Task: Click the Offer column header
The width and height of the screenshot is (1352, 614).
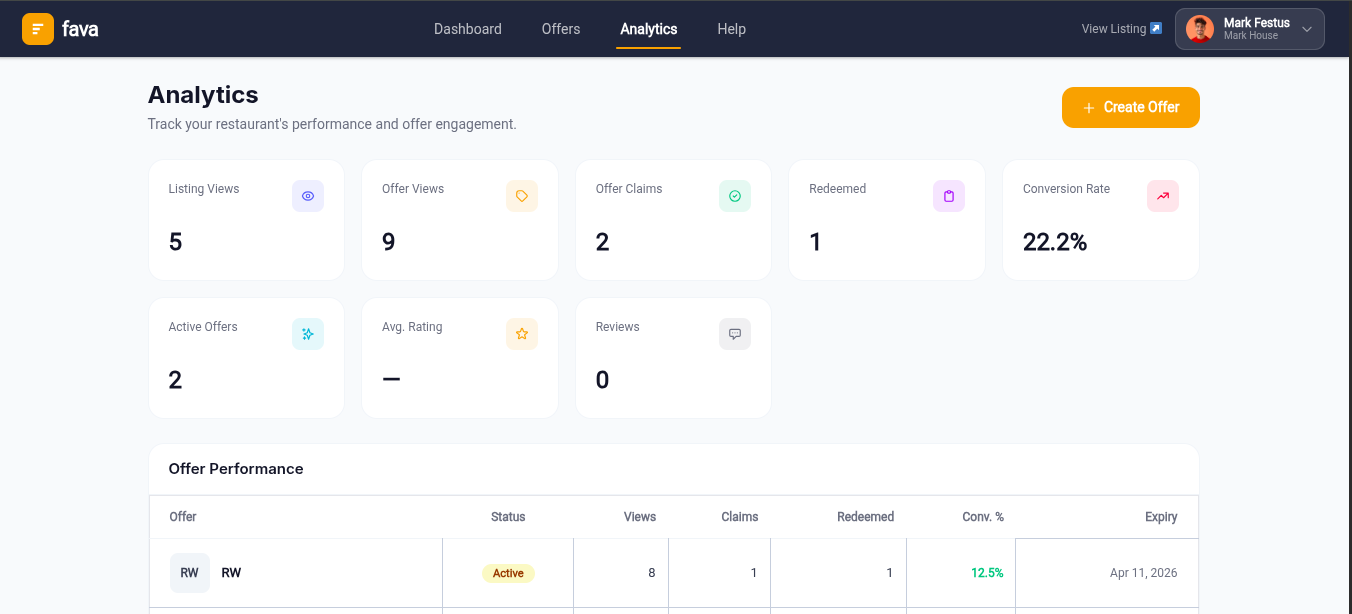Action: pos(183,517)
